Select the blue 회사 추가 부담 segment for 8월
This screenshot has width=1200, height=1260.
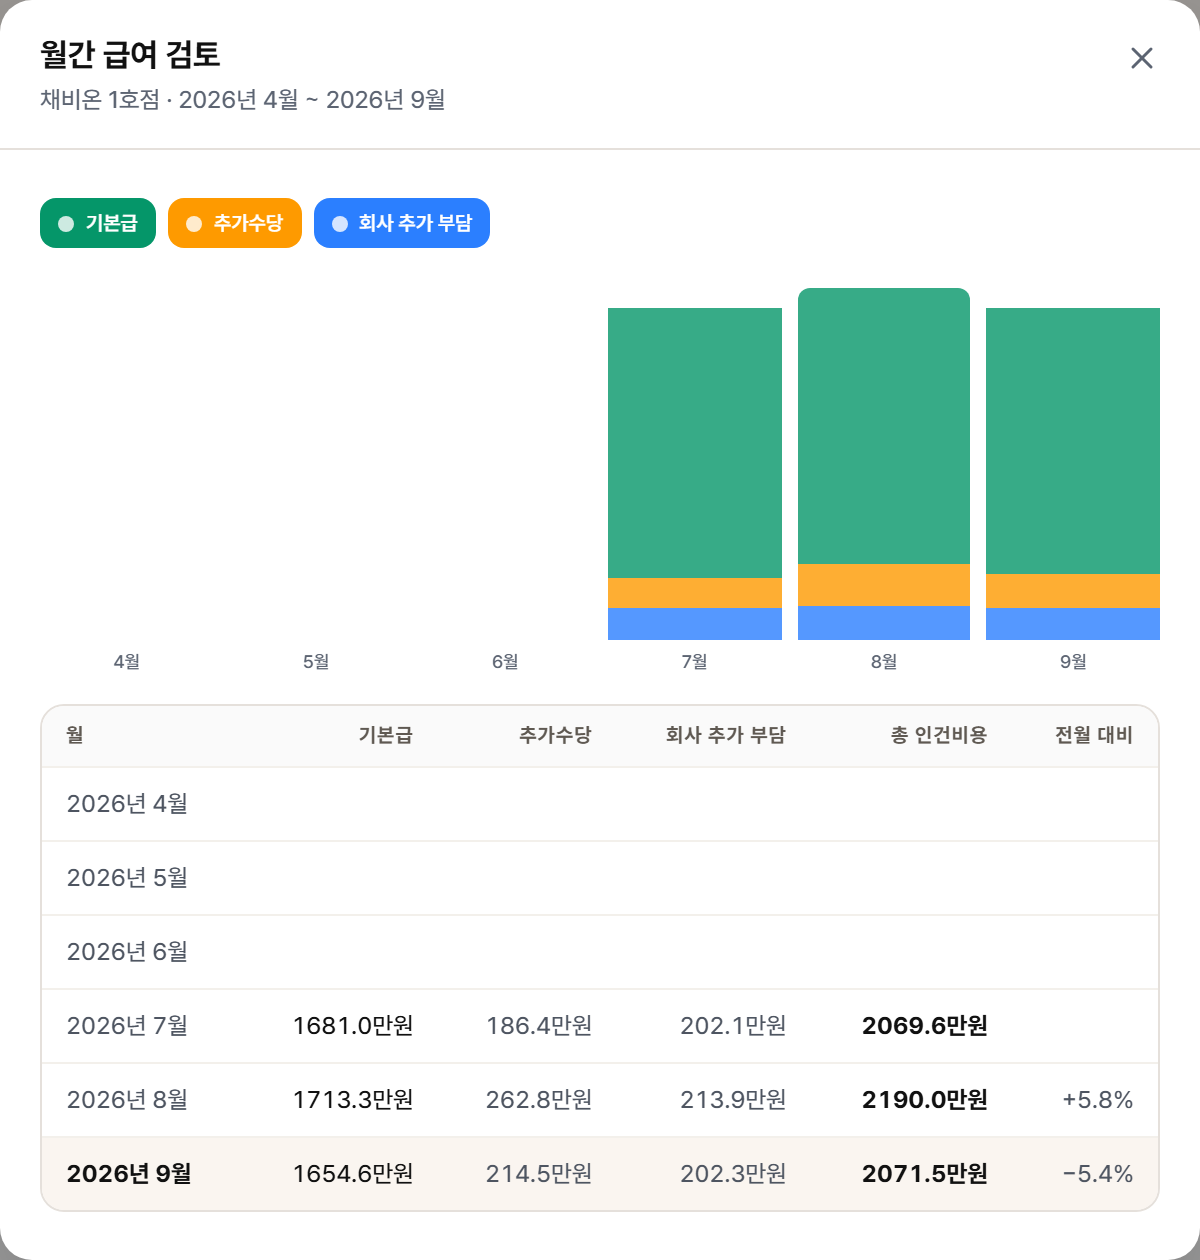coord(884,623)
